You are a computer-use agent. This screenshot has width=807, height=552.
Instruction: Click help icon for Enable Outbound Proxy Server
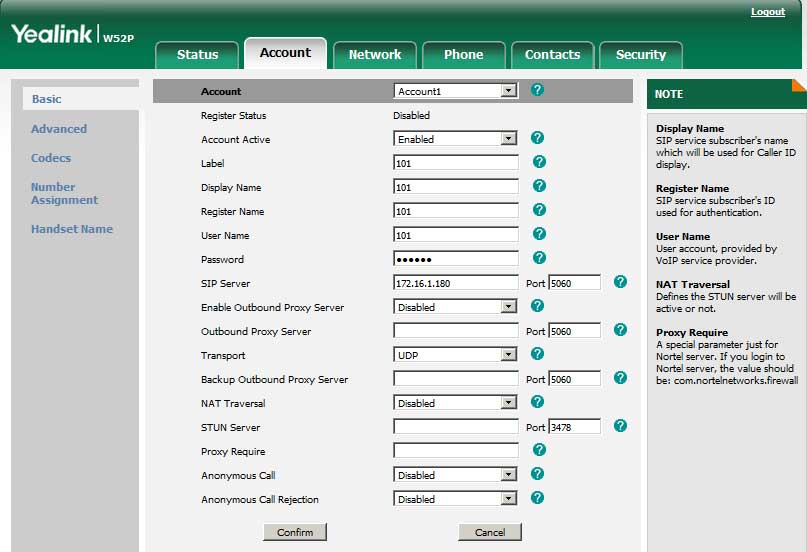point(537,306)
